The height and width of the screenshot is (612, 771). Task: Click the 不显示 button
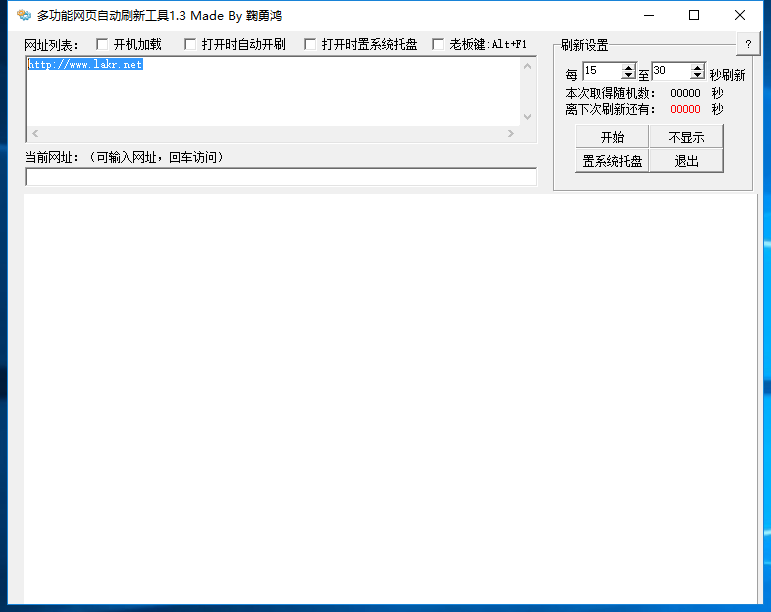pyautogui.click(x=686, y=137)
